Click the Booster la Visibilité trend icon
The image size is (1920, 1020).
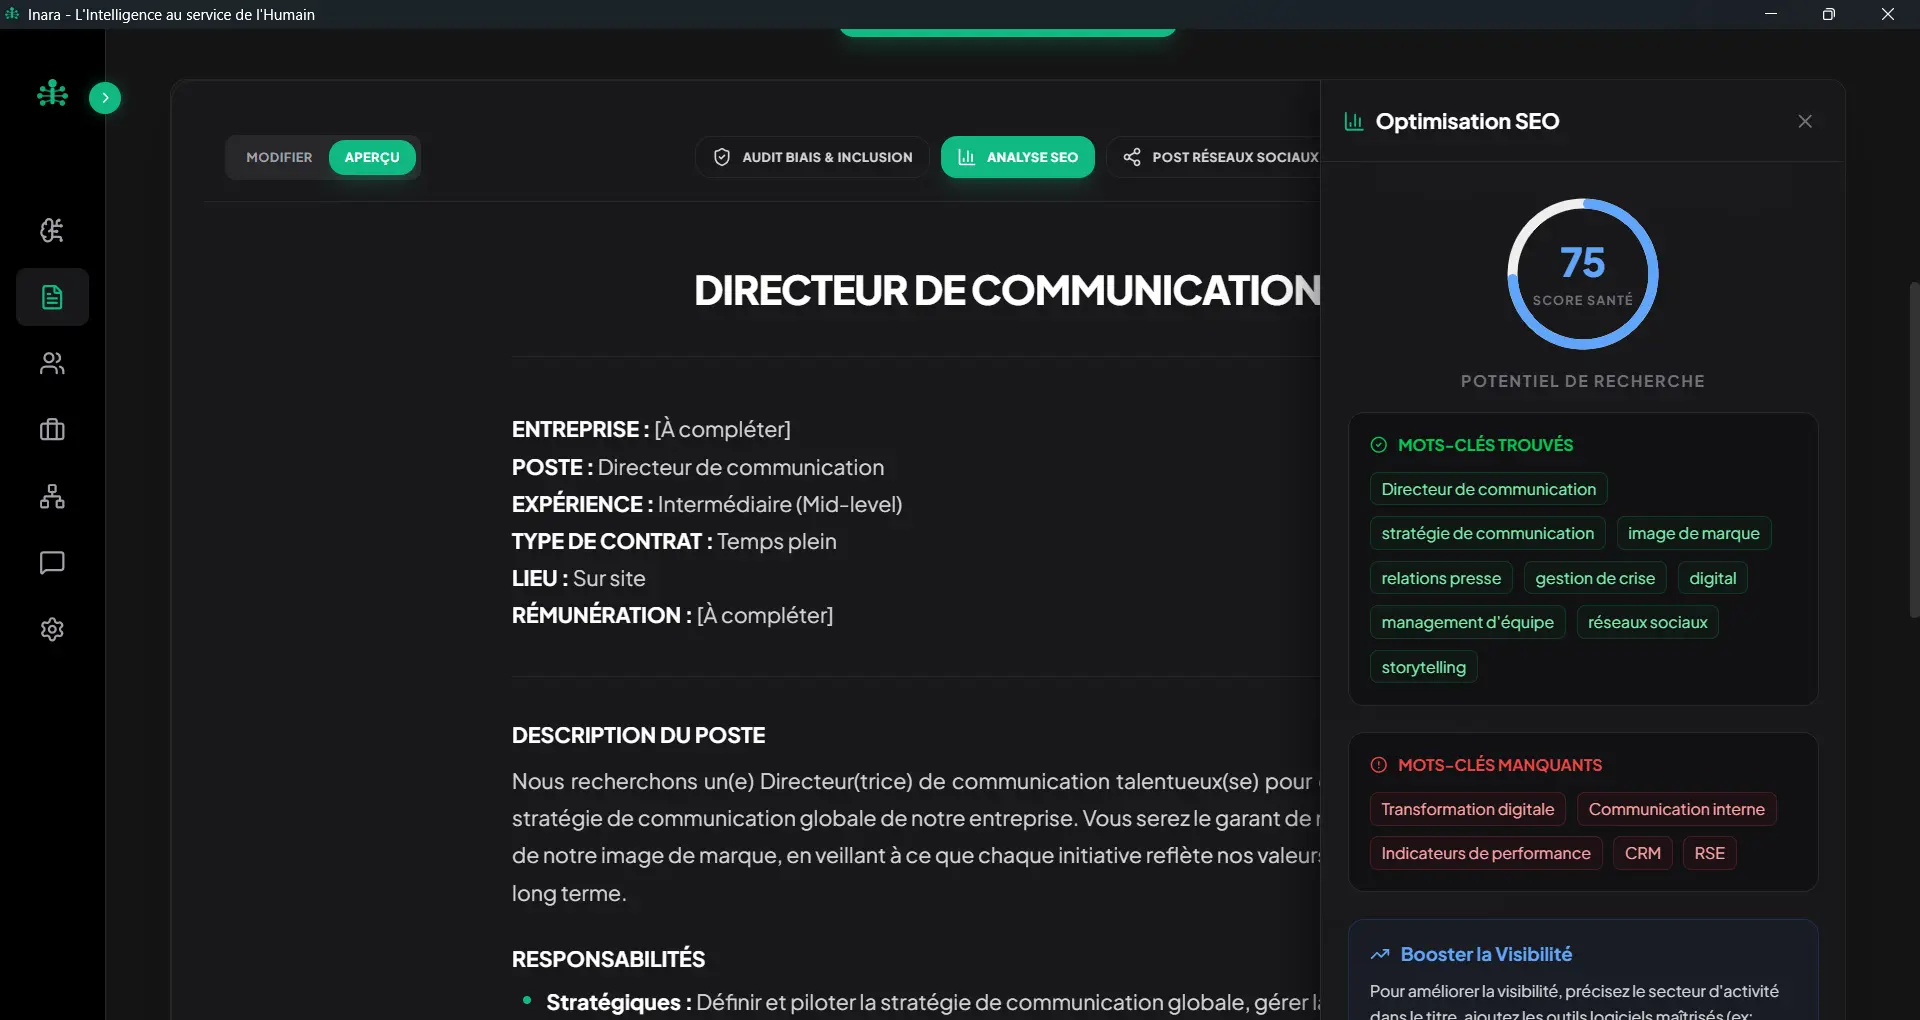click(1380, 954)
